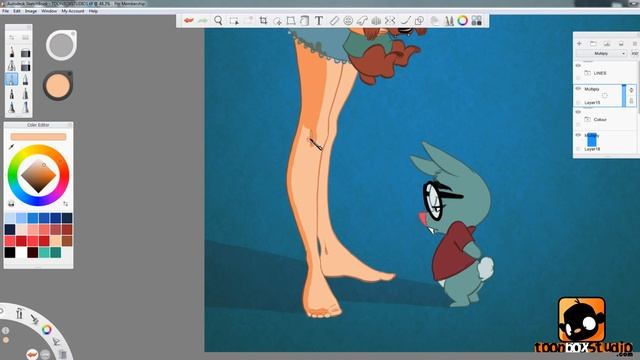Click the color wheel icon in the lagoon
Image resolution: width=640 pixels, height=360 pixels.
(47, 329)
